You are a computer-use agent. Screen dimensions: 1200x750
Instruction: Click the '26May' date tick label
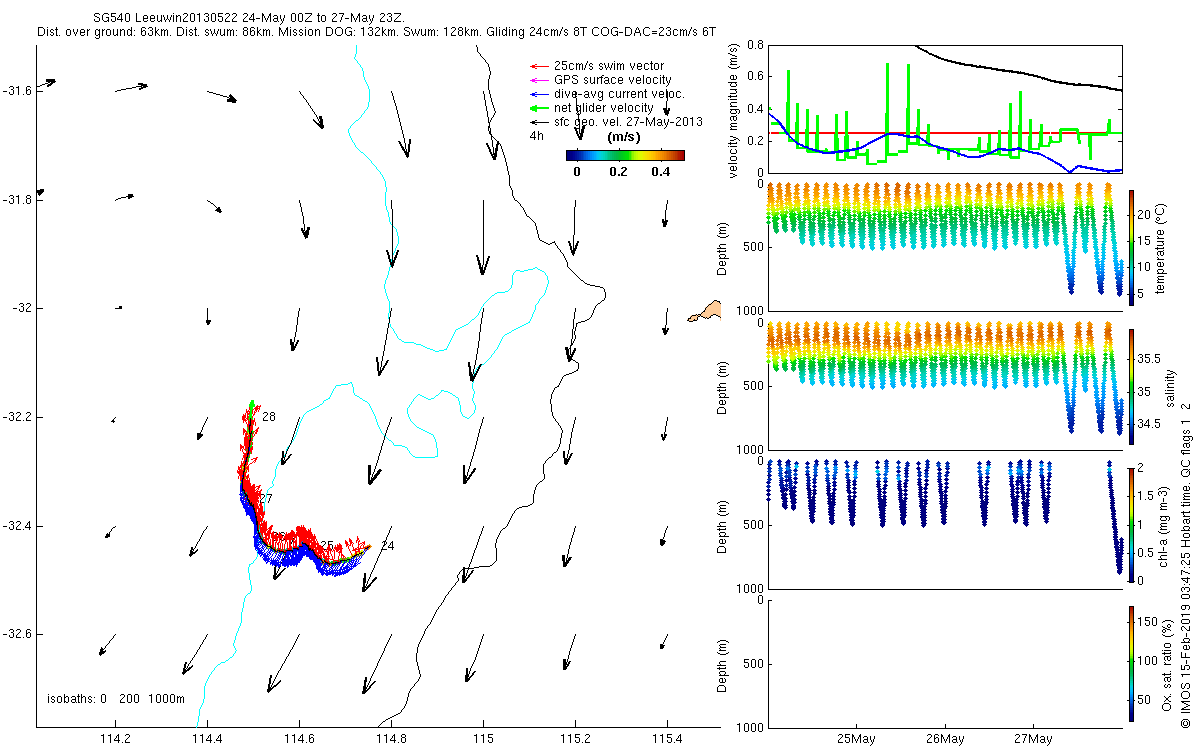[x=944, y=740]
